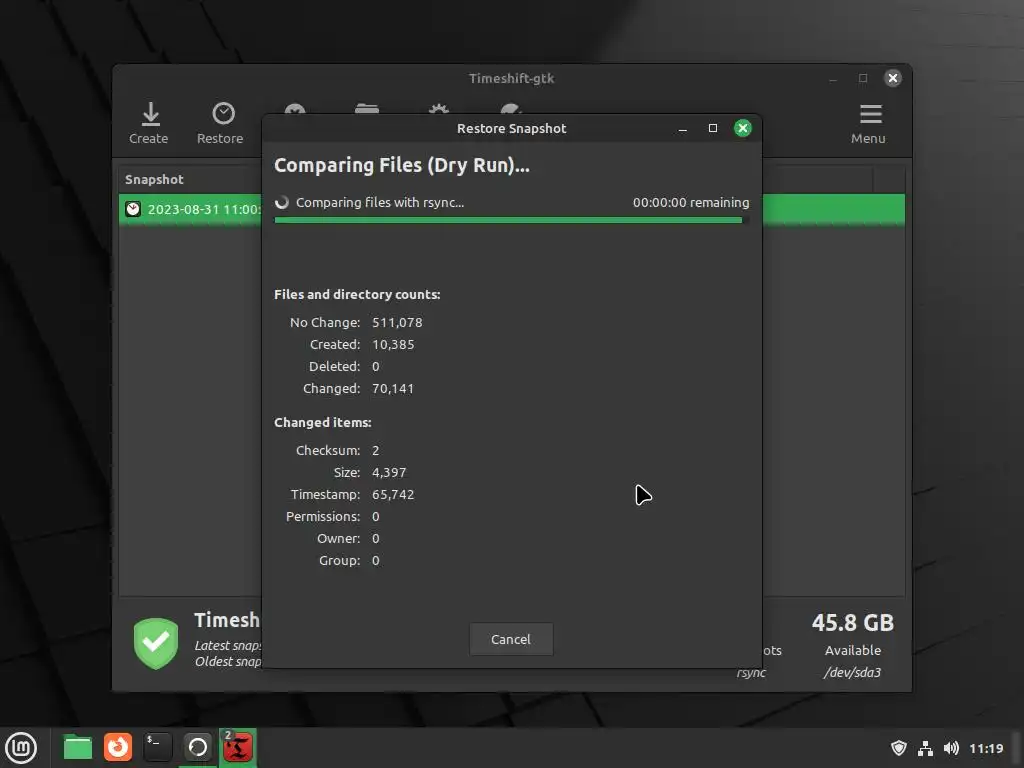The image size is (1024, 768).
Task: Maximize the Timeshift-gtk main window
Action: coord(863,78)
